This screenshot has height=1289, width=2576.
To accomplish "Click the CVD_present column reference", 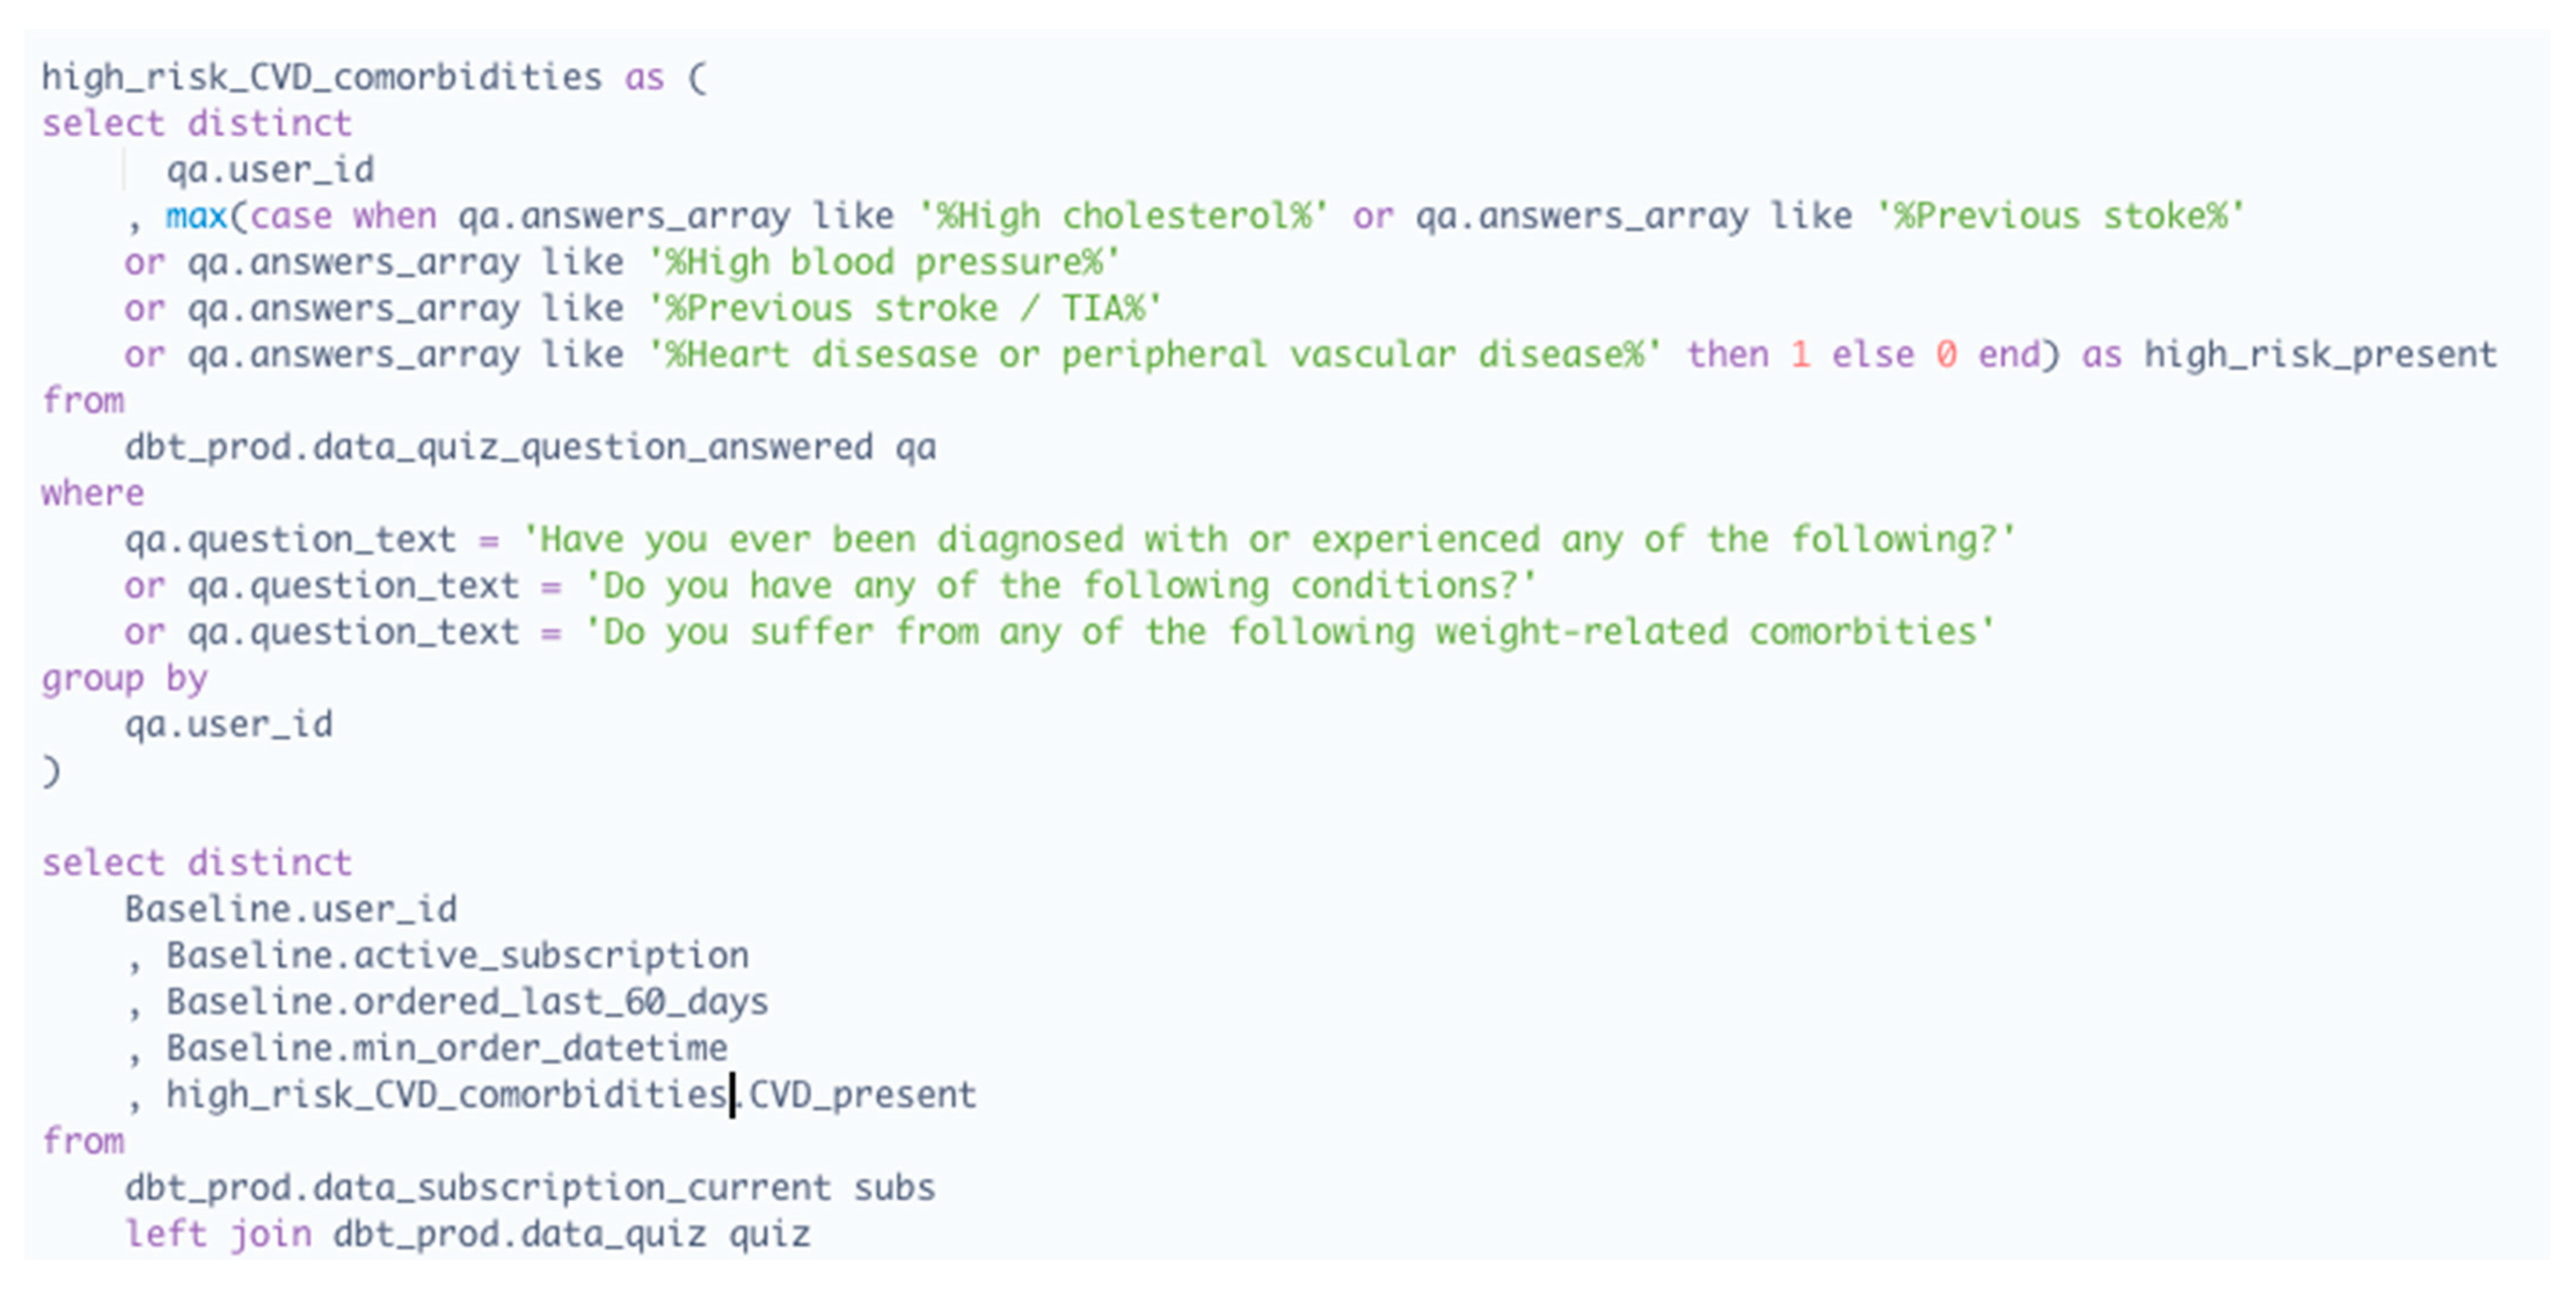I will click(862, 1095).
